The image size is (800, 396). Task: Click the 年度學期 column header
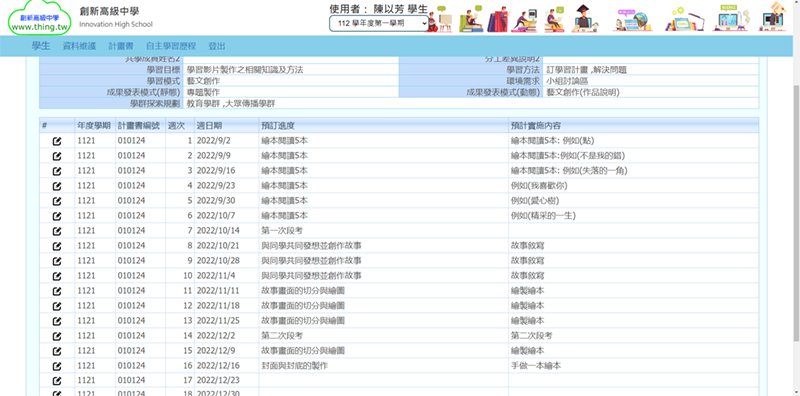pyautogui.click(x=94, y=126)
